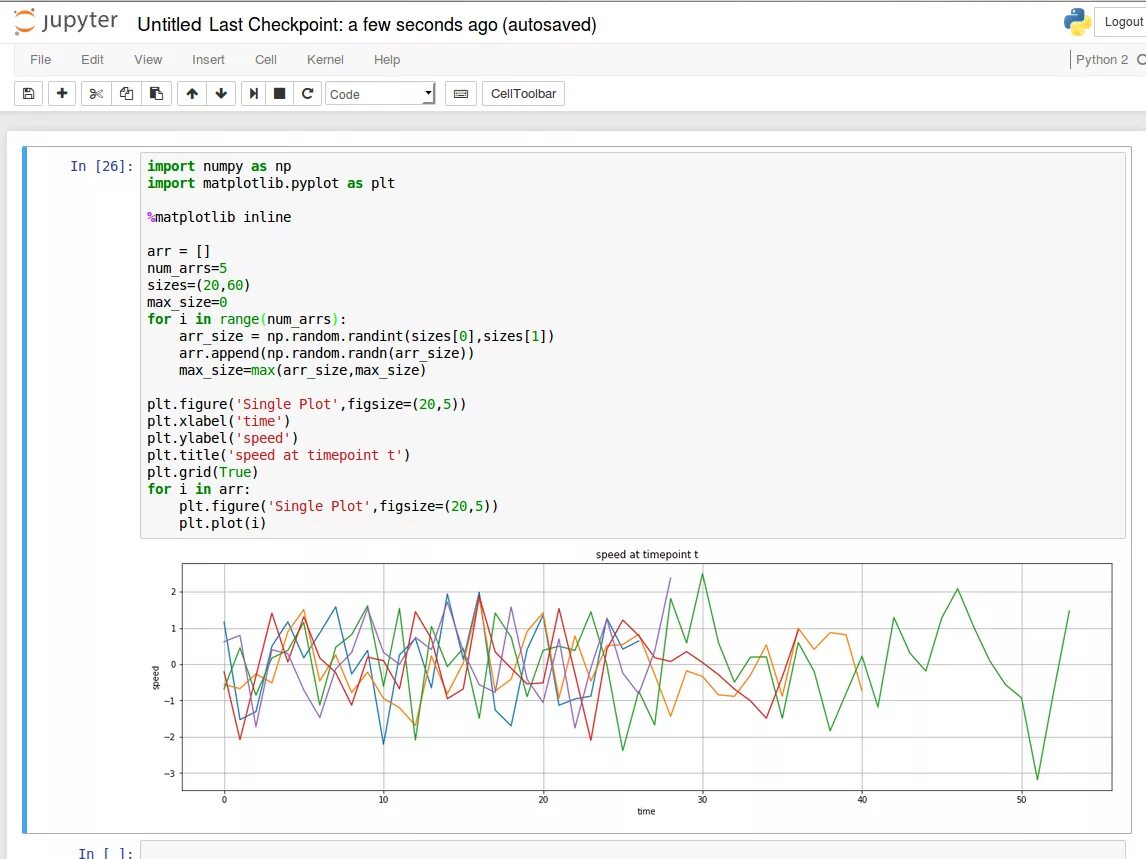Click the save and checkpoint icon
The height and width of the screenshot is (859, 1146).
[x=29, y=94]
